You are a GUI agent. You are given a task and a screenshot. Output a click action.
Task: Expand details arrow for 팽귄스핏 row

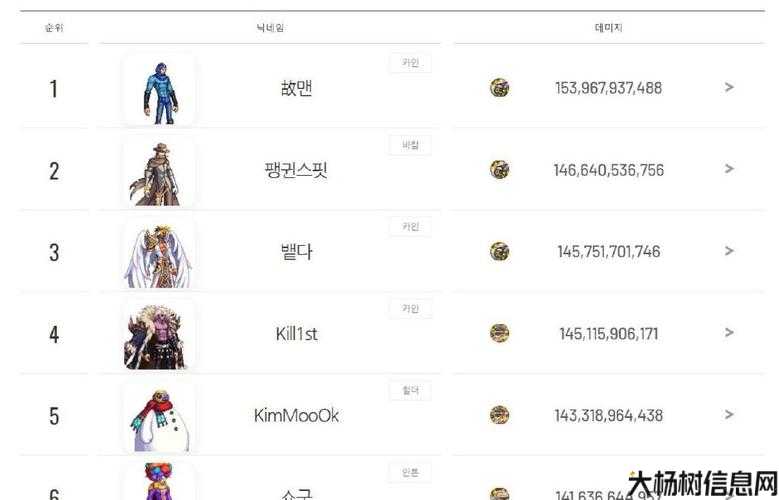(729, 169)
